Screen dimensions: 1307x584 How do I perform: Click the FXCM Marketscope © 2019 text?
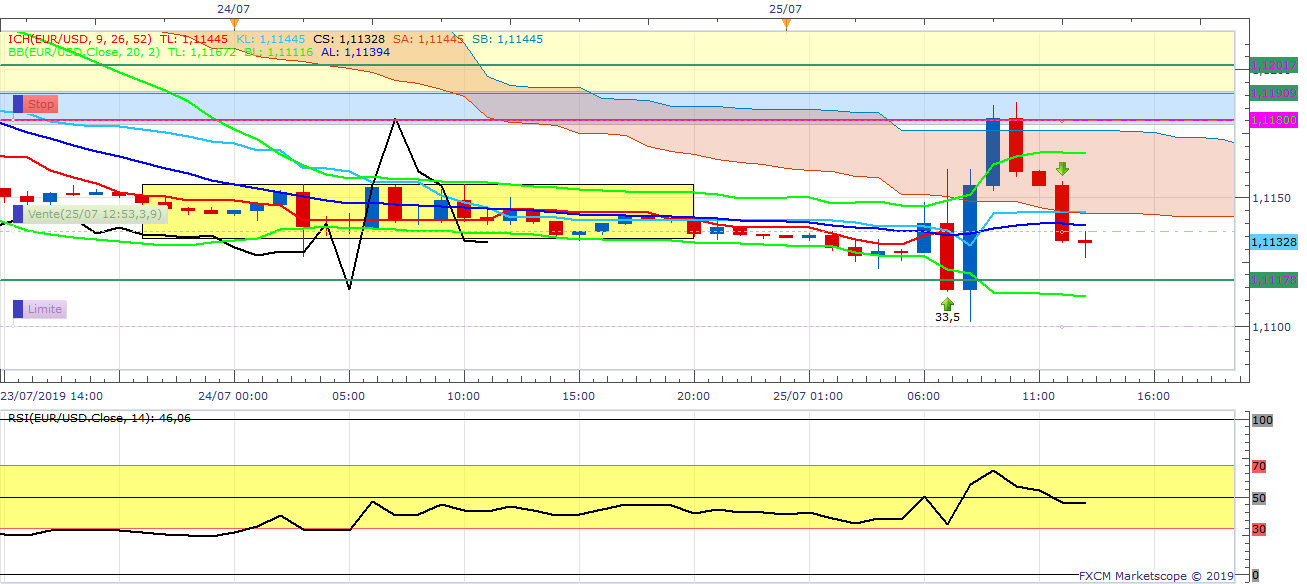1156,576
